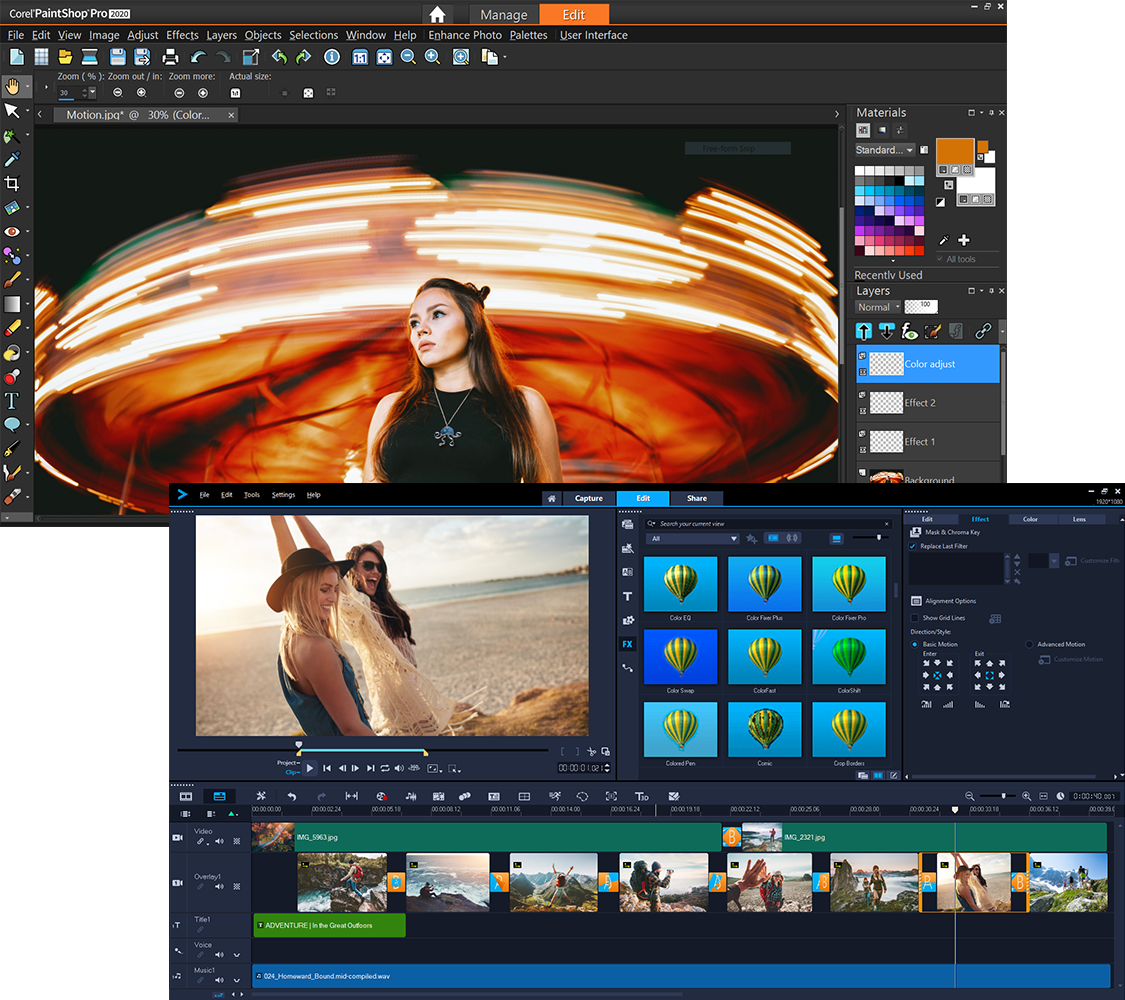The width and height of the screenshot is (1125, 1000).
Task: Open the Title library T icon
Action: [628, 596]
